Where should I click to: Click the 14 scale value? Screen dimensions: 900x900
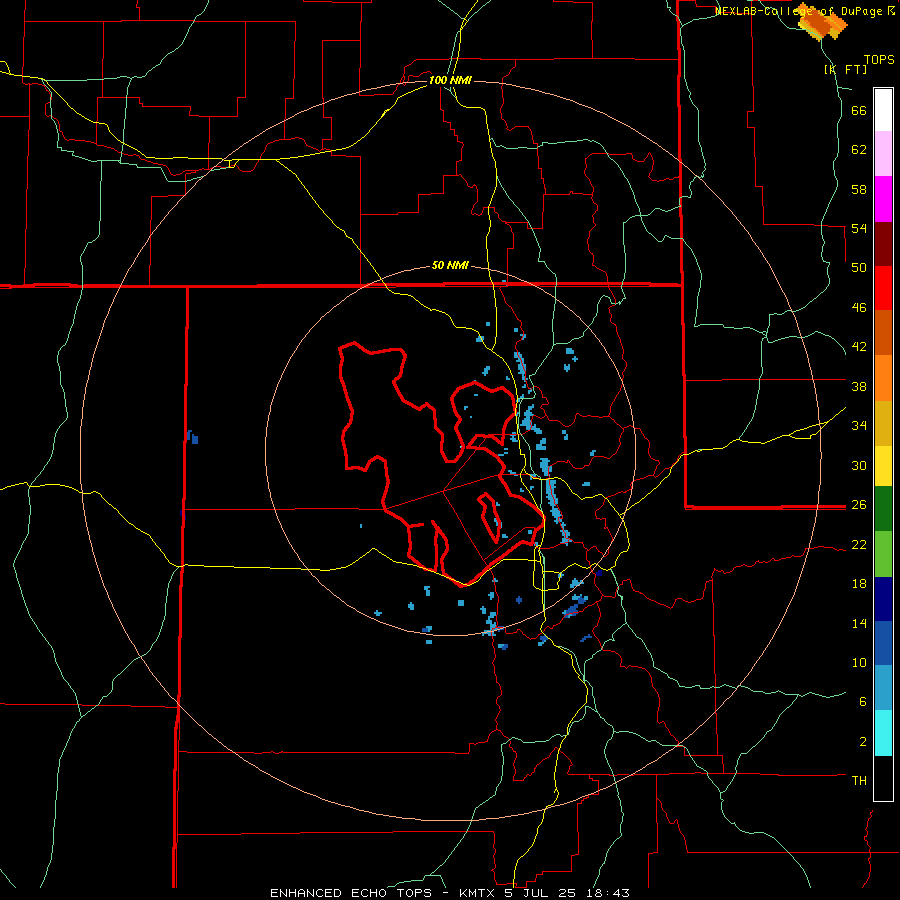point(859,623)
